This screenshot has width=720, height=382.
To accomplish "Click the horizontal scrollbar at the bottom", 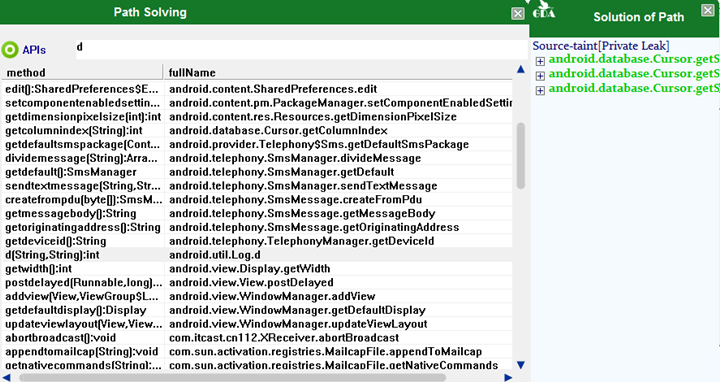I will (232, 377).
